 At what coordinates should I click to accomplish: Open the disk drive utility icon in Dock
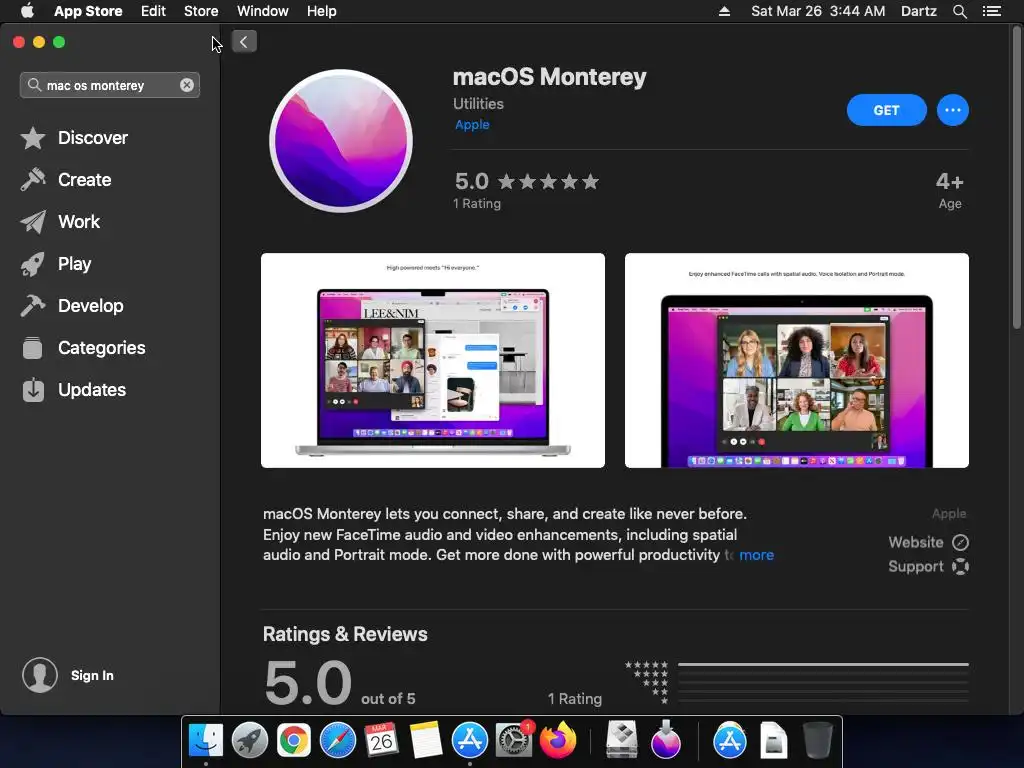tap(621, 739)
